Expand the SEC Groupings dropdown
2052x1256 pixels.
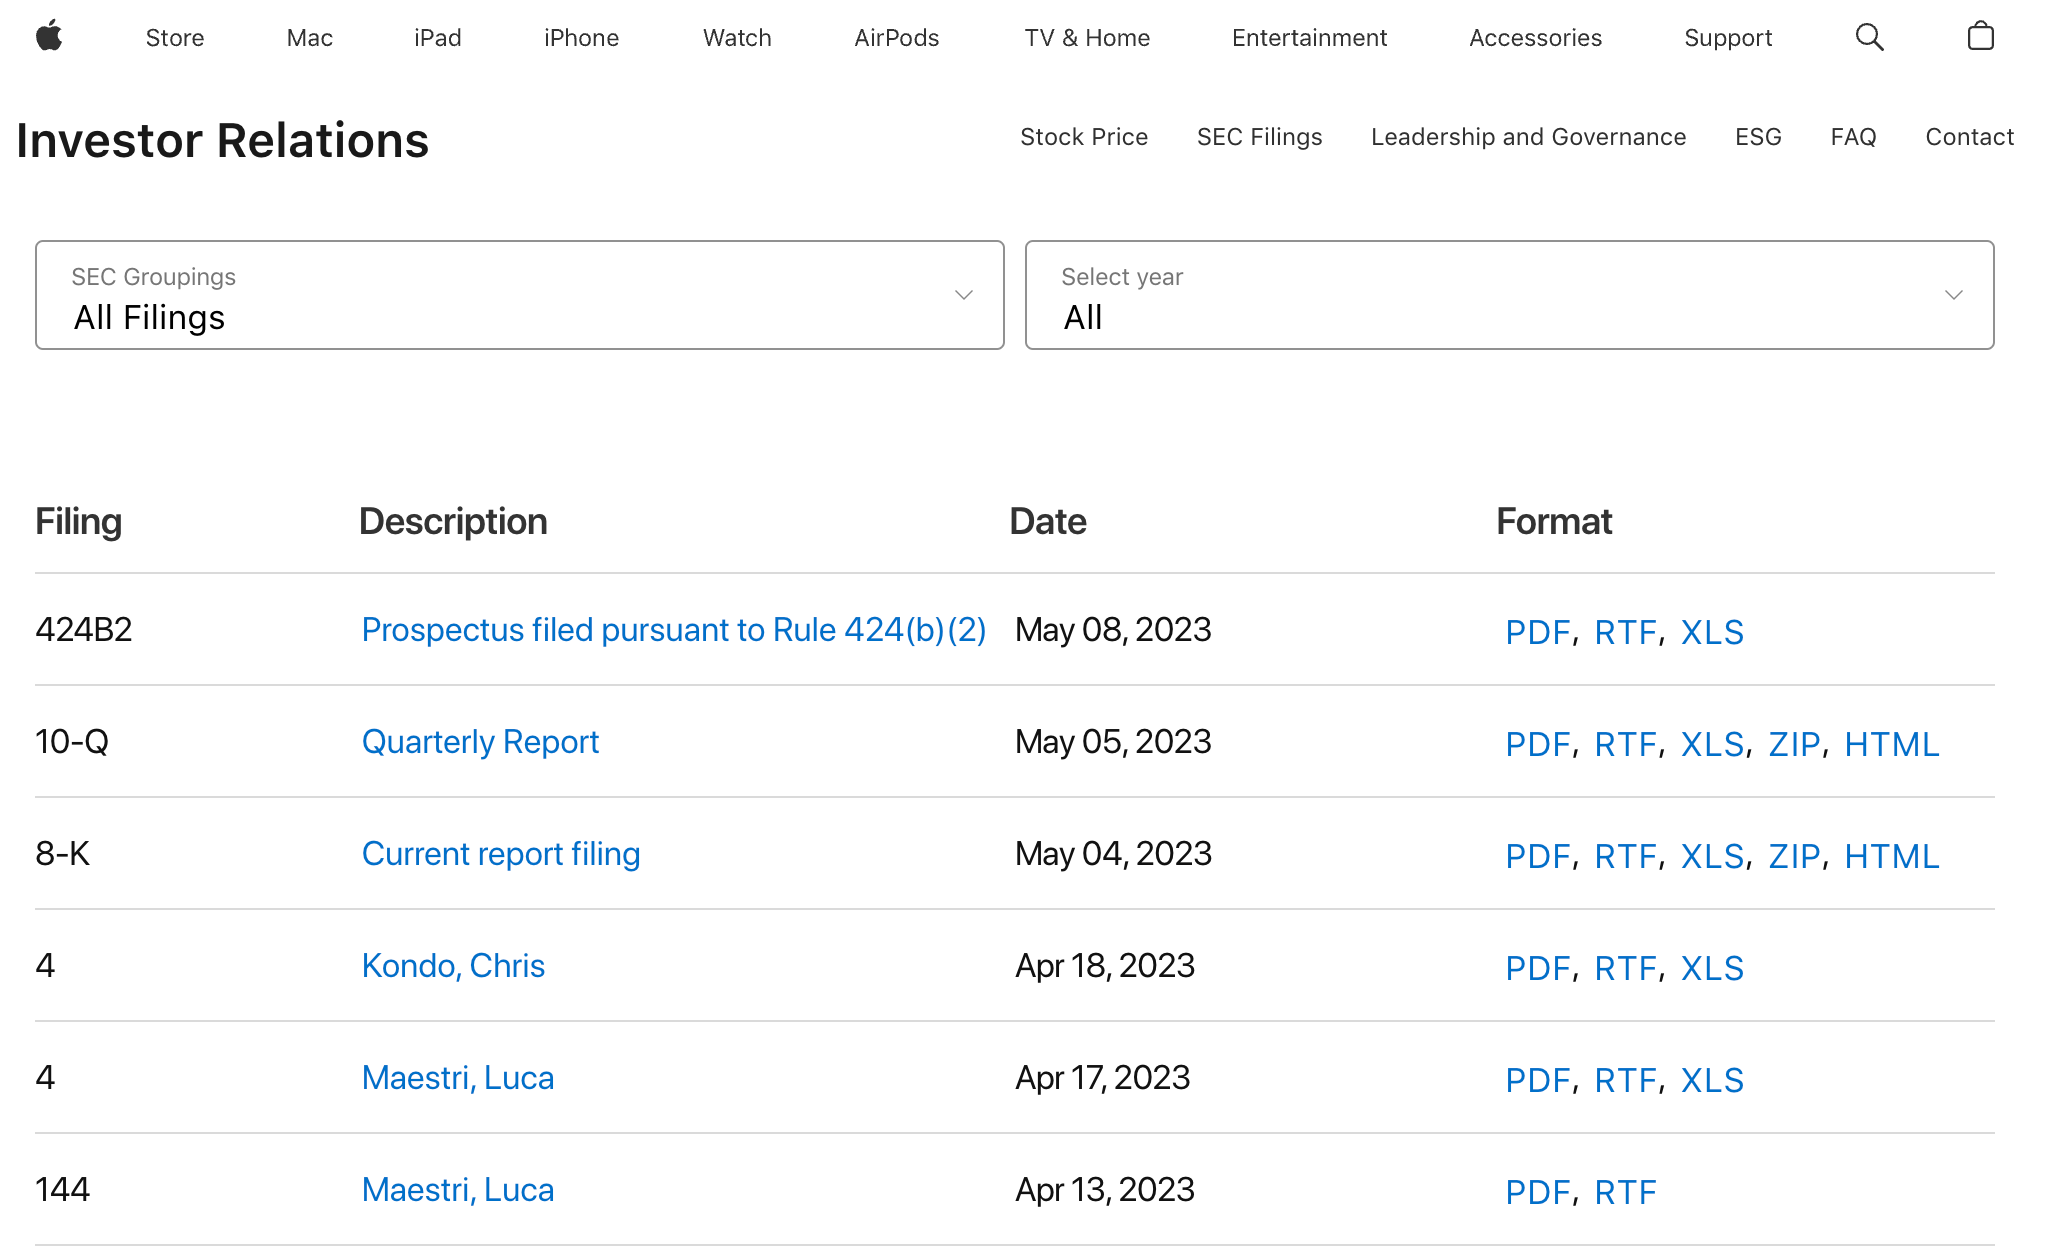[519, 295]
